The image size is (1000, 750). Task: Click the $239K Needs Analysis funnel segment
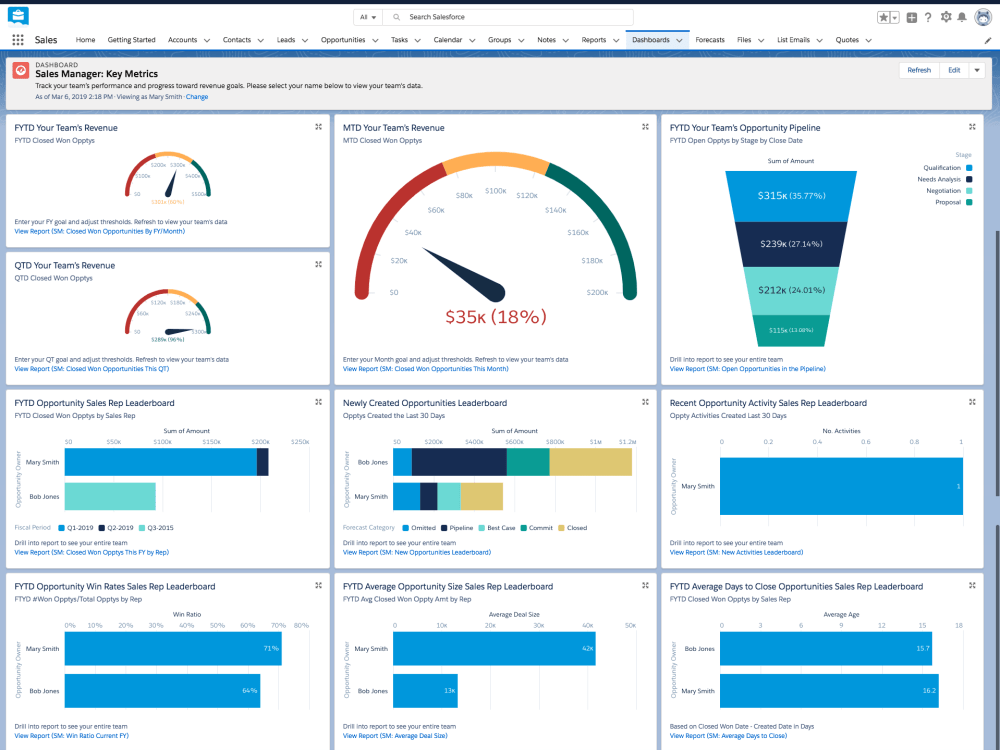click(x=791, y=244)
